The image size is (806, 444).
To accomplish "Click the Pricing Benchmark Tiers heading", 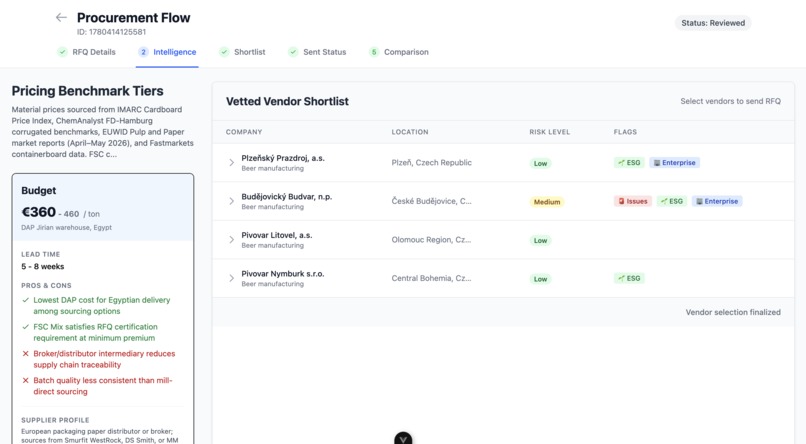I will [x=87, y=91].
